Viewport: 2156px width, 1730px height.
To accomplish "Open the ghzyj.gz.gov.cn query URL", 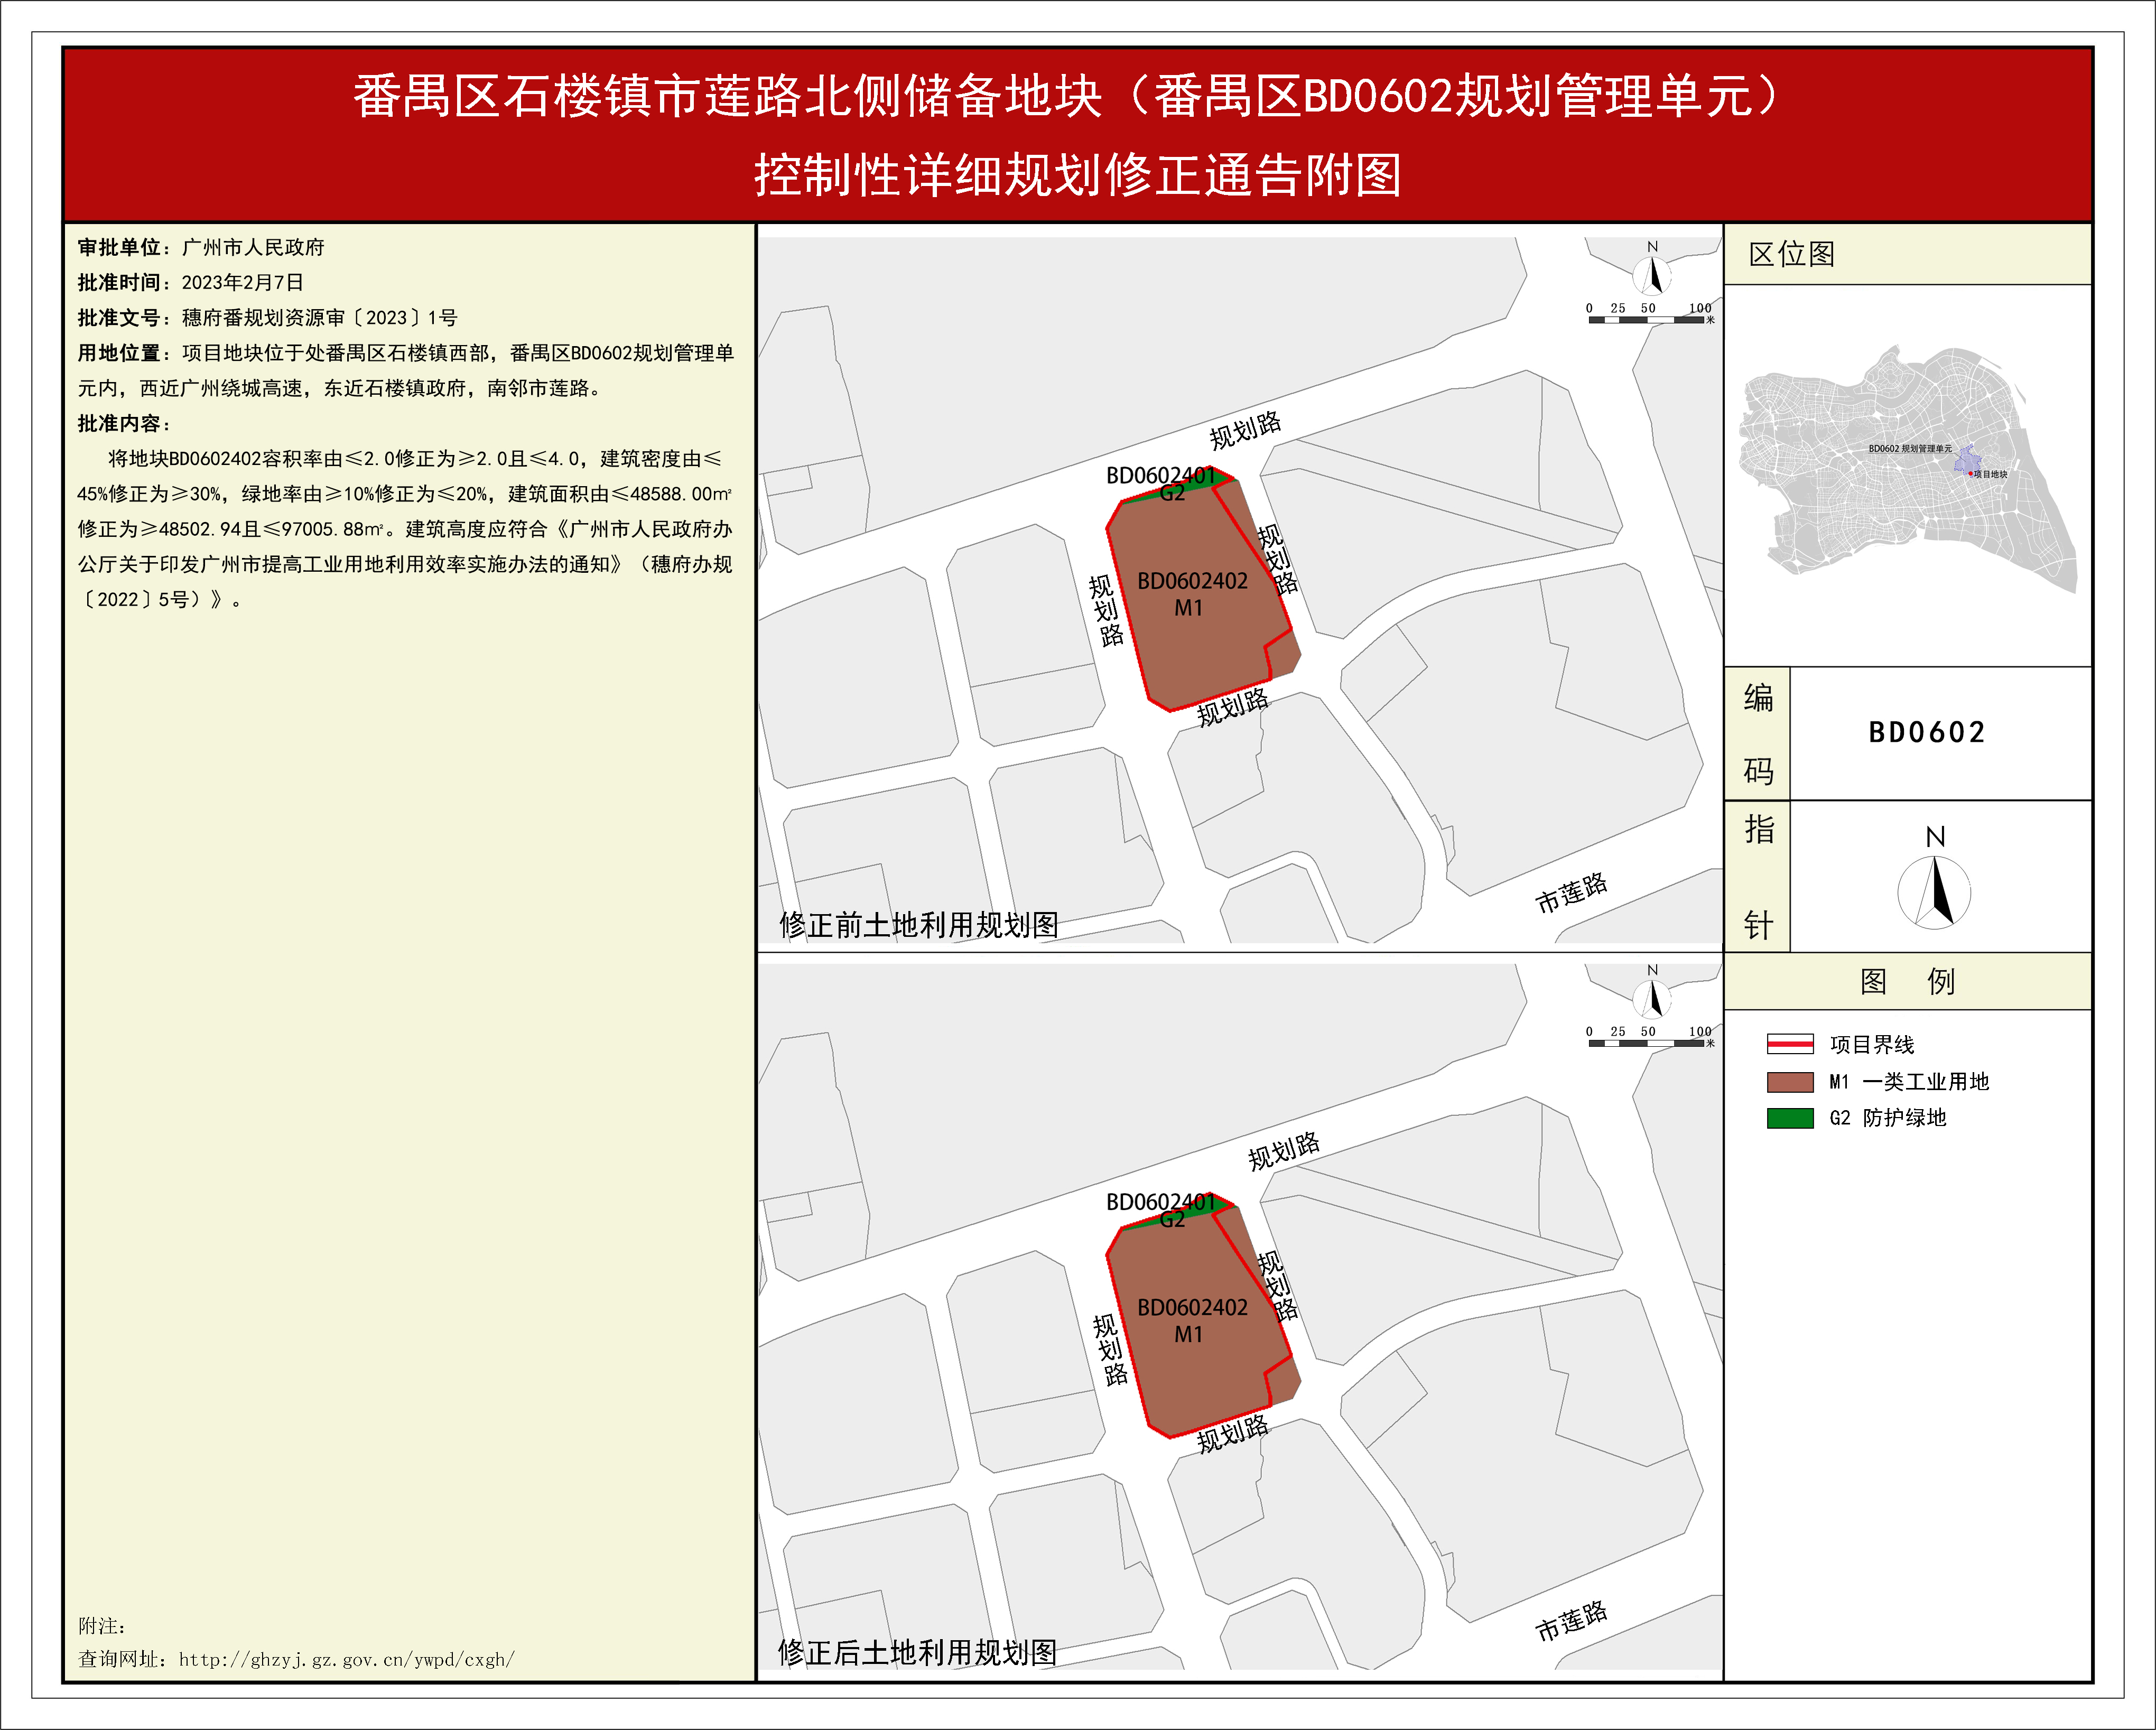I will coord(346,1659).
